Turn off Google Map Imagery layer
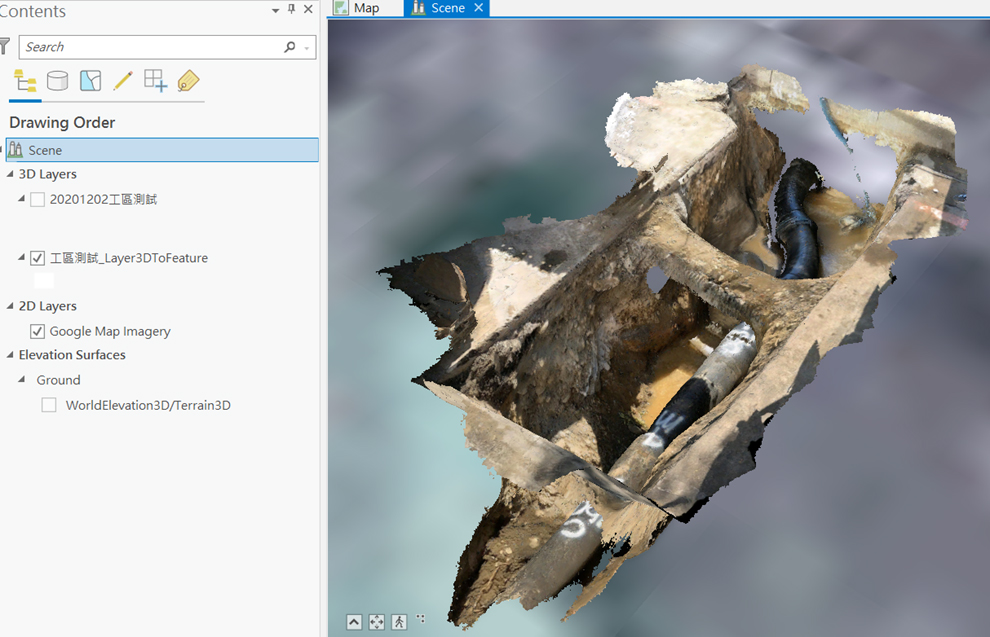The height and width of the screenshot is (637, 990). 38,332
